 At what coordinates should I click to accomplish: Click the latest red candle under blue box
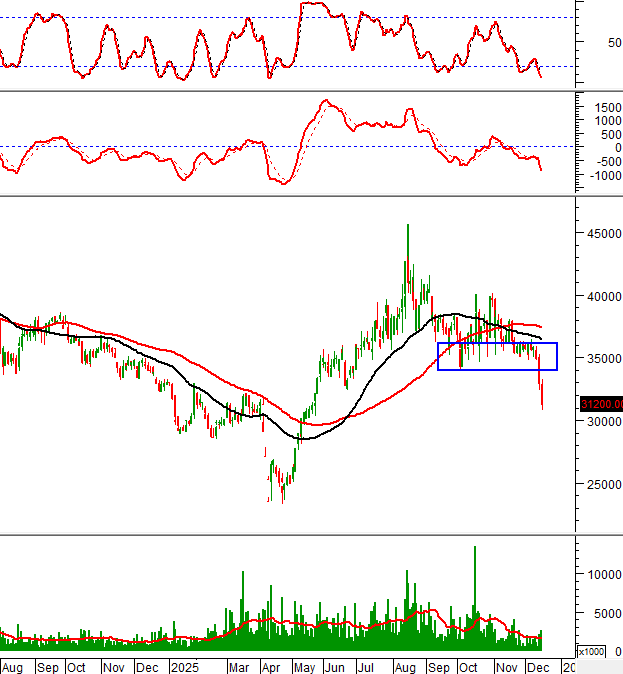[x=542, y=395]
